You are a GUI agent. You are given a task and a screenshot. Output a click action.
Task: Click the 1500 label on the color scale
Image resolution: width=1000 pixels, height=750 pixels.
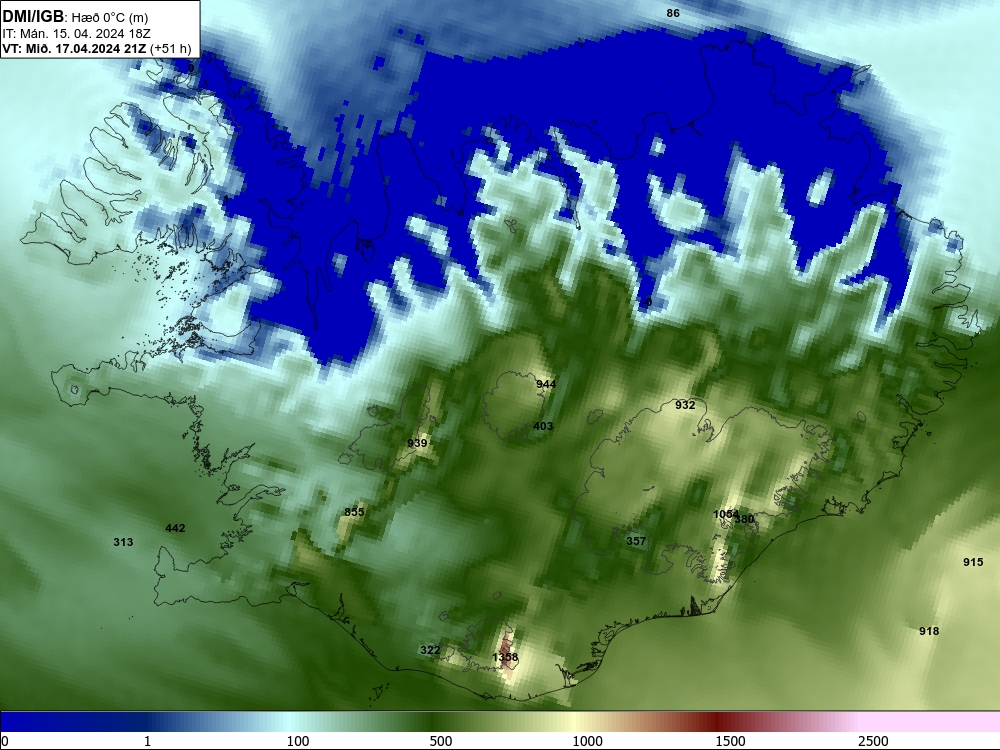[x=730, y=741]
